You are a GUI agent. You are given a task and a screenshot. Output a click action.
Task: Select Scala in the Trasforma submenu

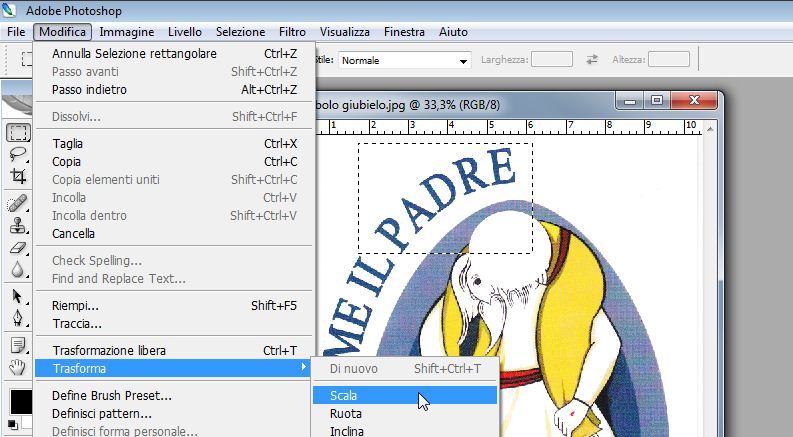pos(405,396)
